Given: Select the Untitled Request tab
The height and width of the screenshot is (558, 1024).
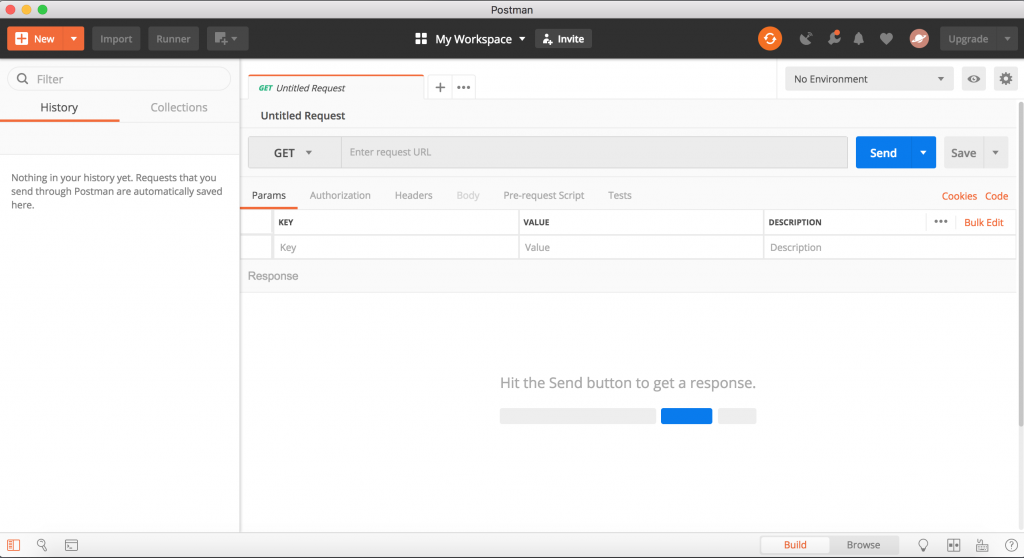Looking at the screenshot, I should [336, 88].
